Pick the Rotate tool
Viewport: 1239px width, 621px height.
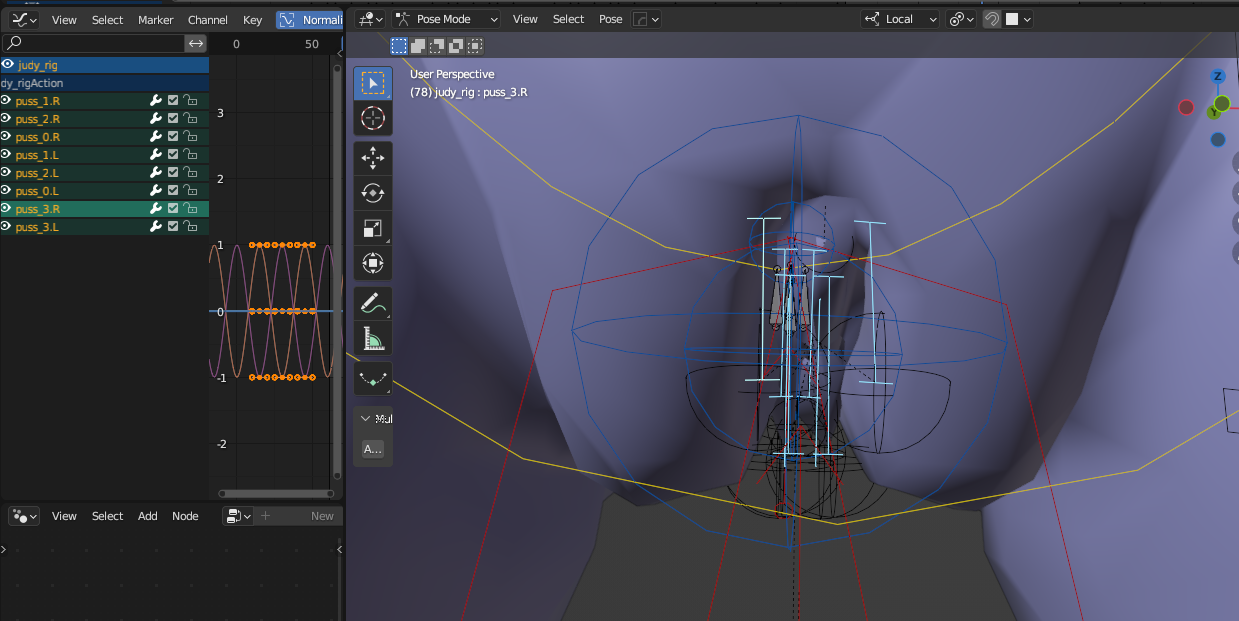(x=373, y=193)
